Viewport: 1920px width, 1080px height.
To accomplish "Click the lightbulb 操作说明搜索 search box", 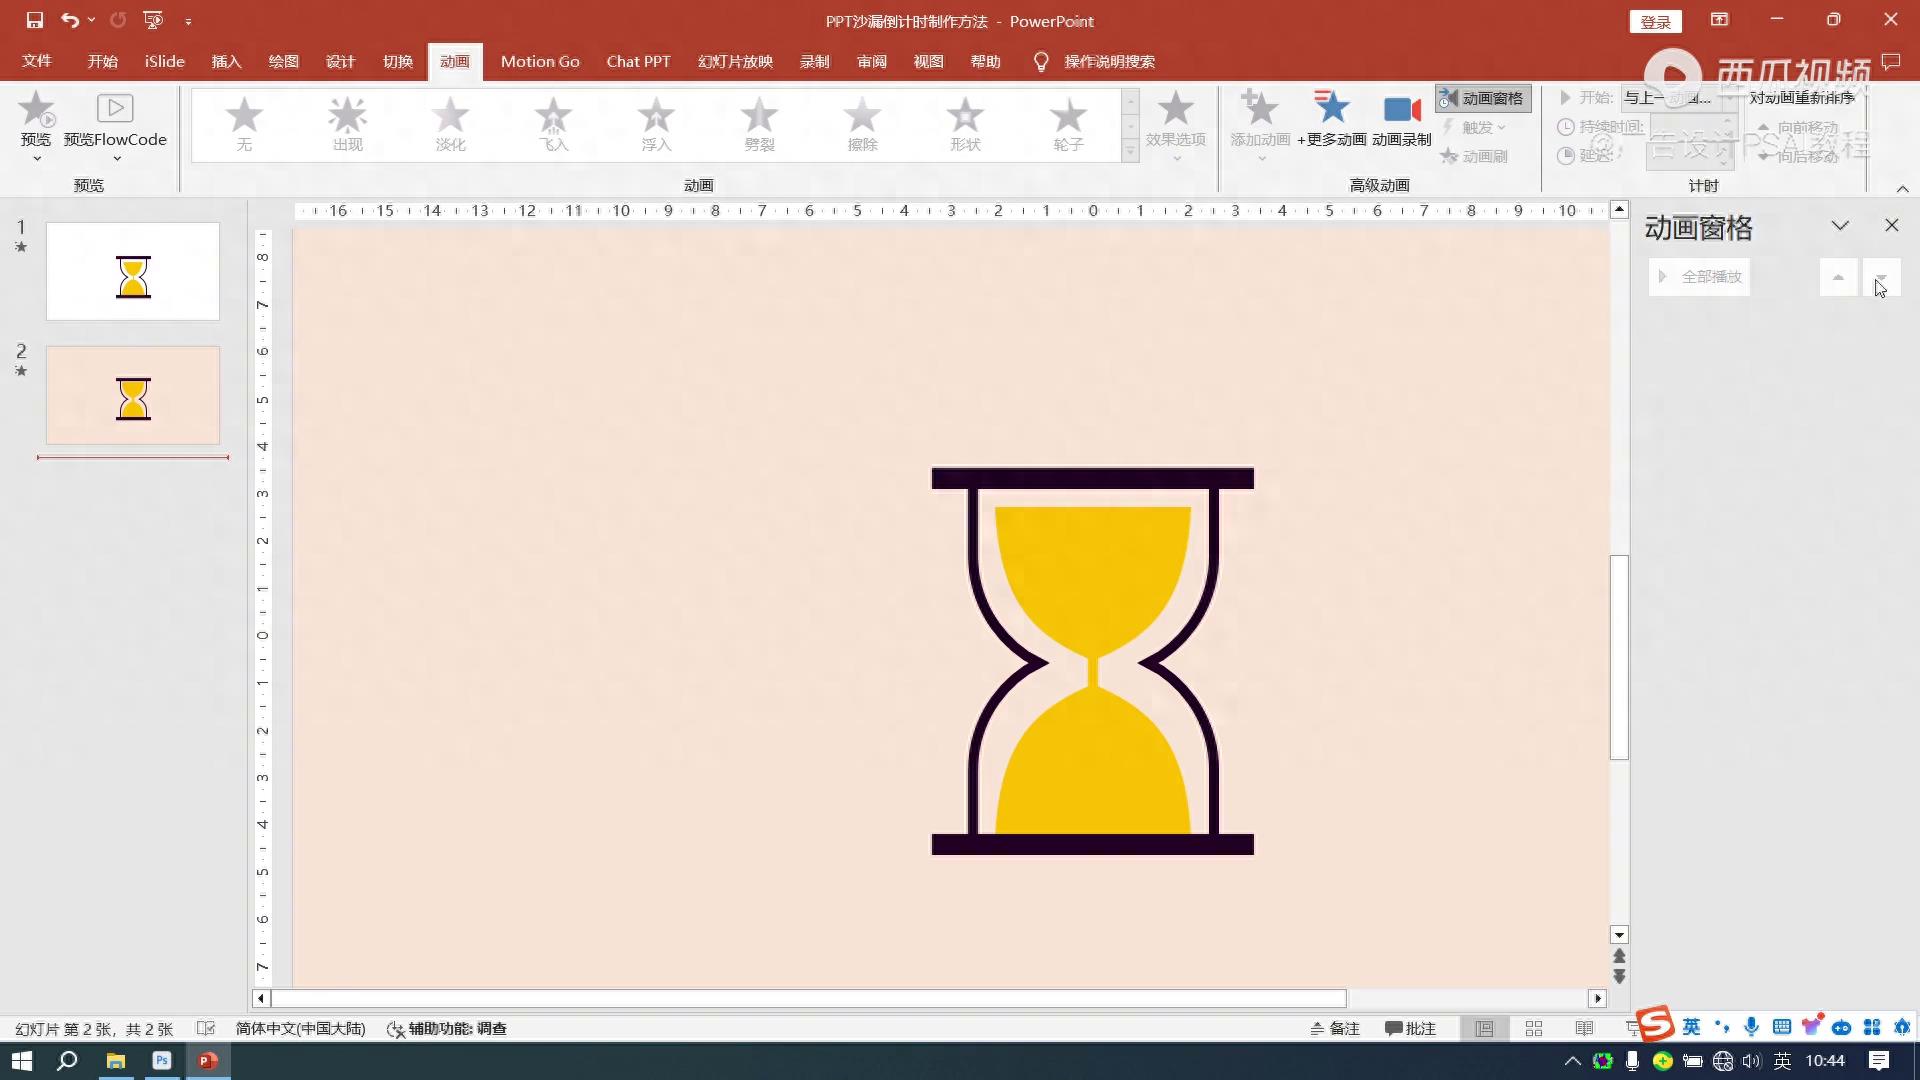I will pos(1094,61).
